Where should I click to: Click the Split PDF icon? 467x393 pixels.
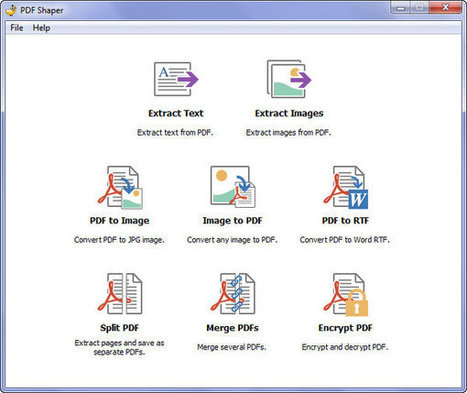pyautogui.click(x=120, y=294)
